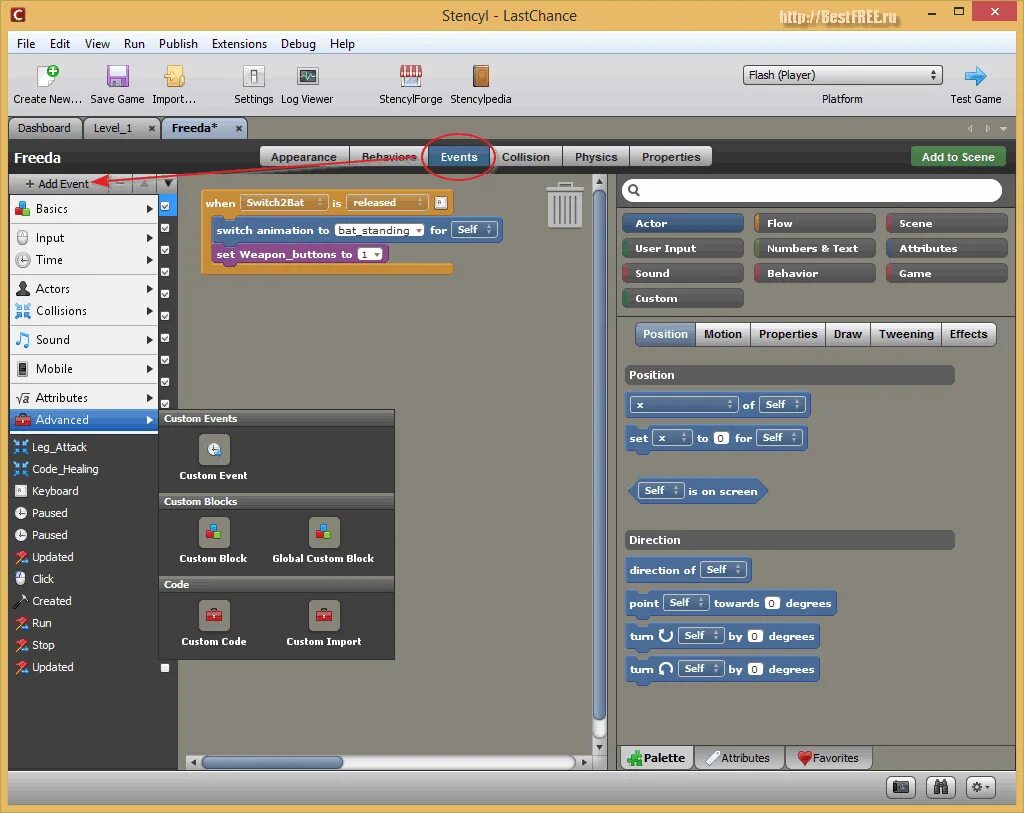This screenshot has width=1024, height=813.
Task: Switch to the Favorites tab
Action: pos(828,757)
